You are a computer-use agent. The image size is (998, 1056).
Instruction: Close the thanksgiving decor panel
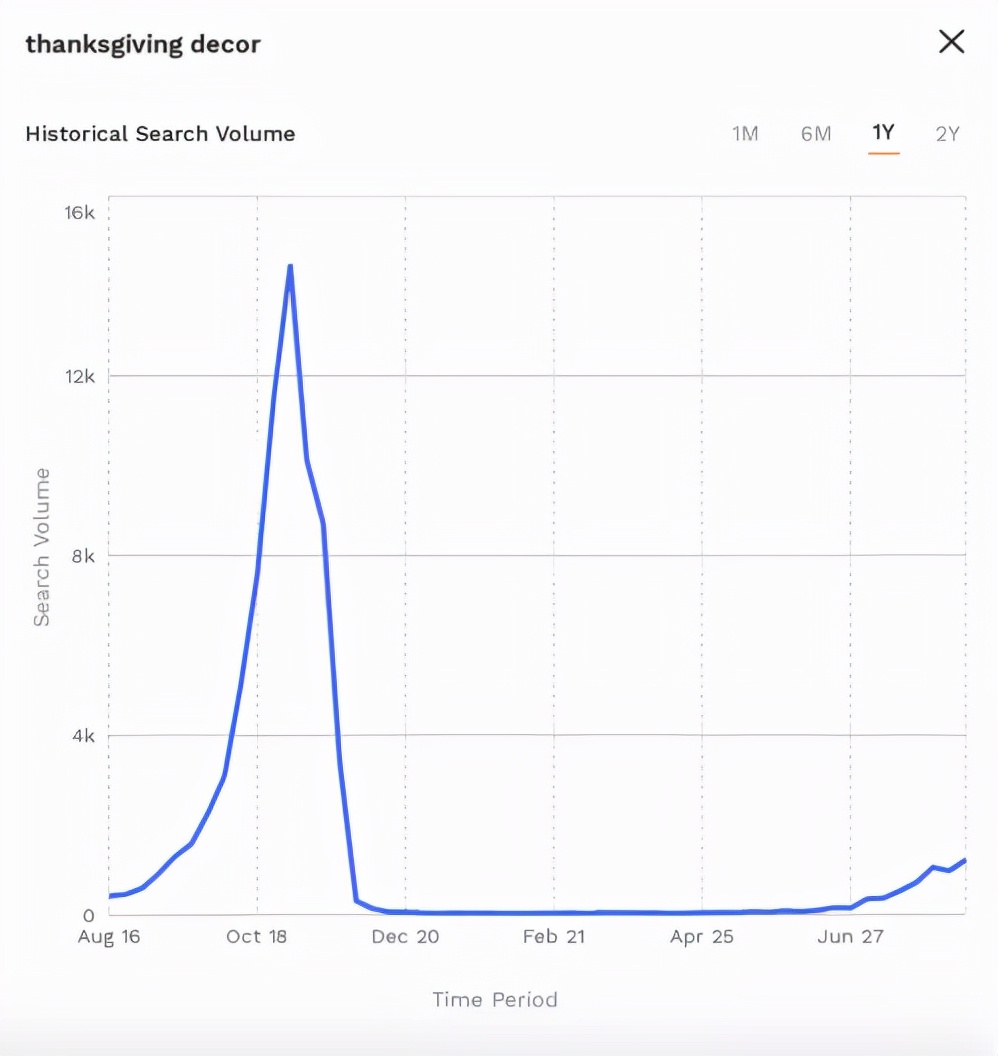tap(952, 42)
